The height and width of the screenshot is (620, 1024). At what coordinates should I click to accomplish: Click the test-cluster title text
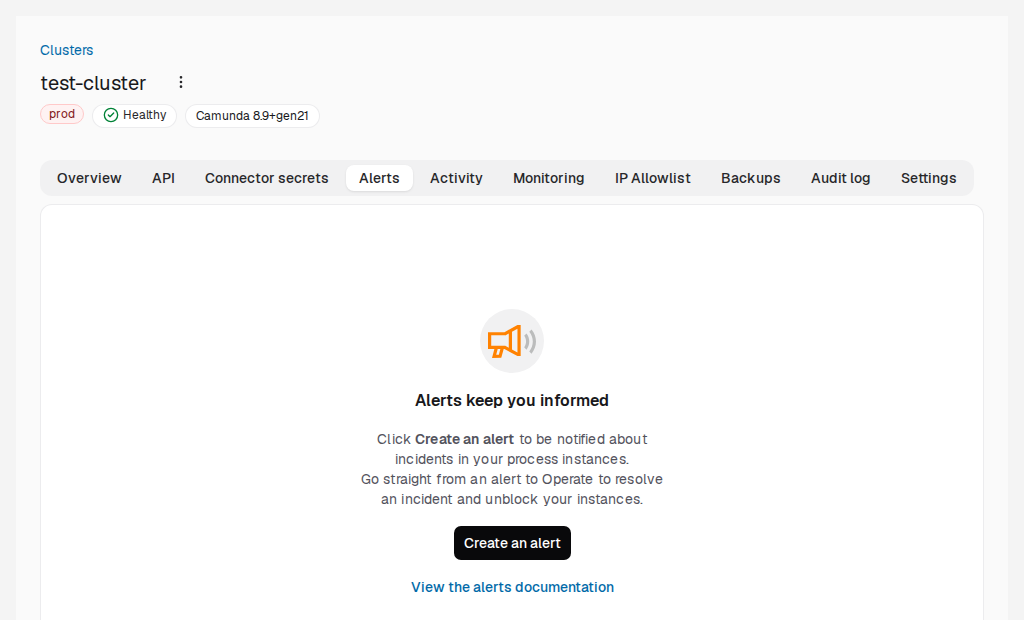point(93,83)
